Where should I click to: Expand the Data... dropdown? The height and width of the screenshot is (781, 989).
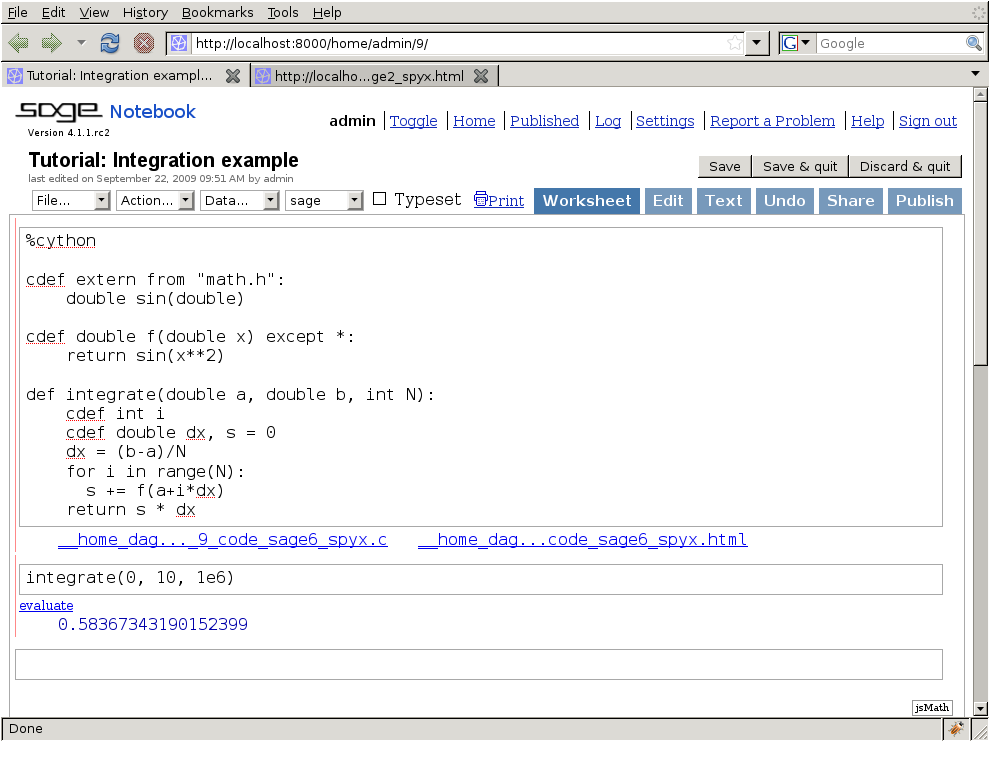point(239,200)
